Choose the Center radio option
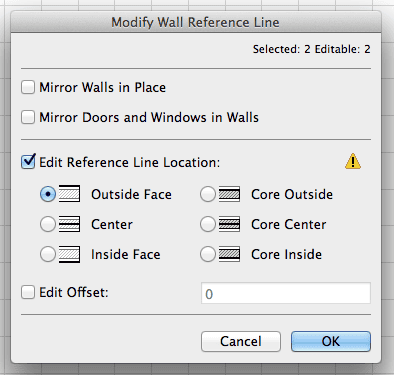The height and width of the screenshot is (375, 394). 48,224
